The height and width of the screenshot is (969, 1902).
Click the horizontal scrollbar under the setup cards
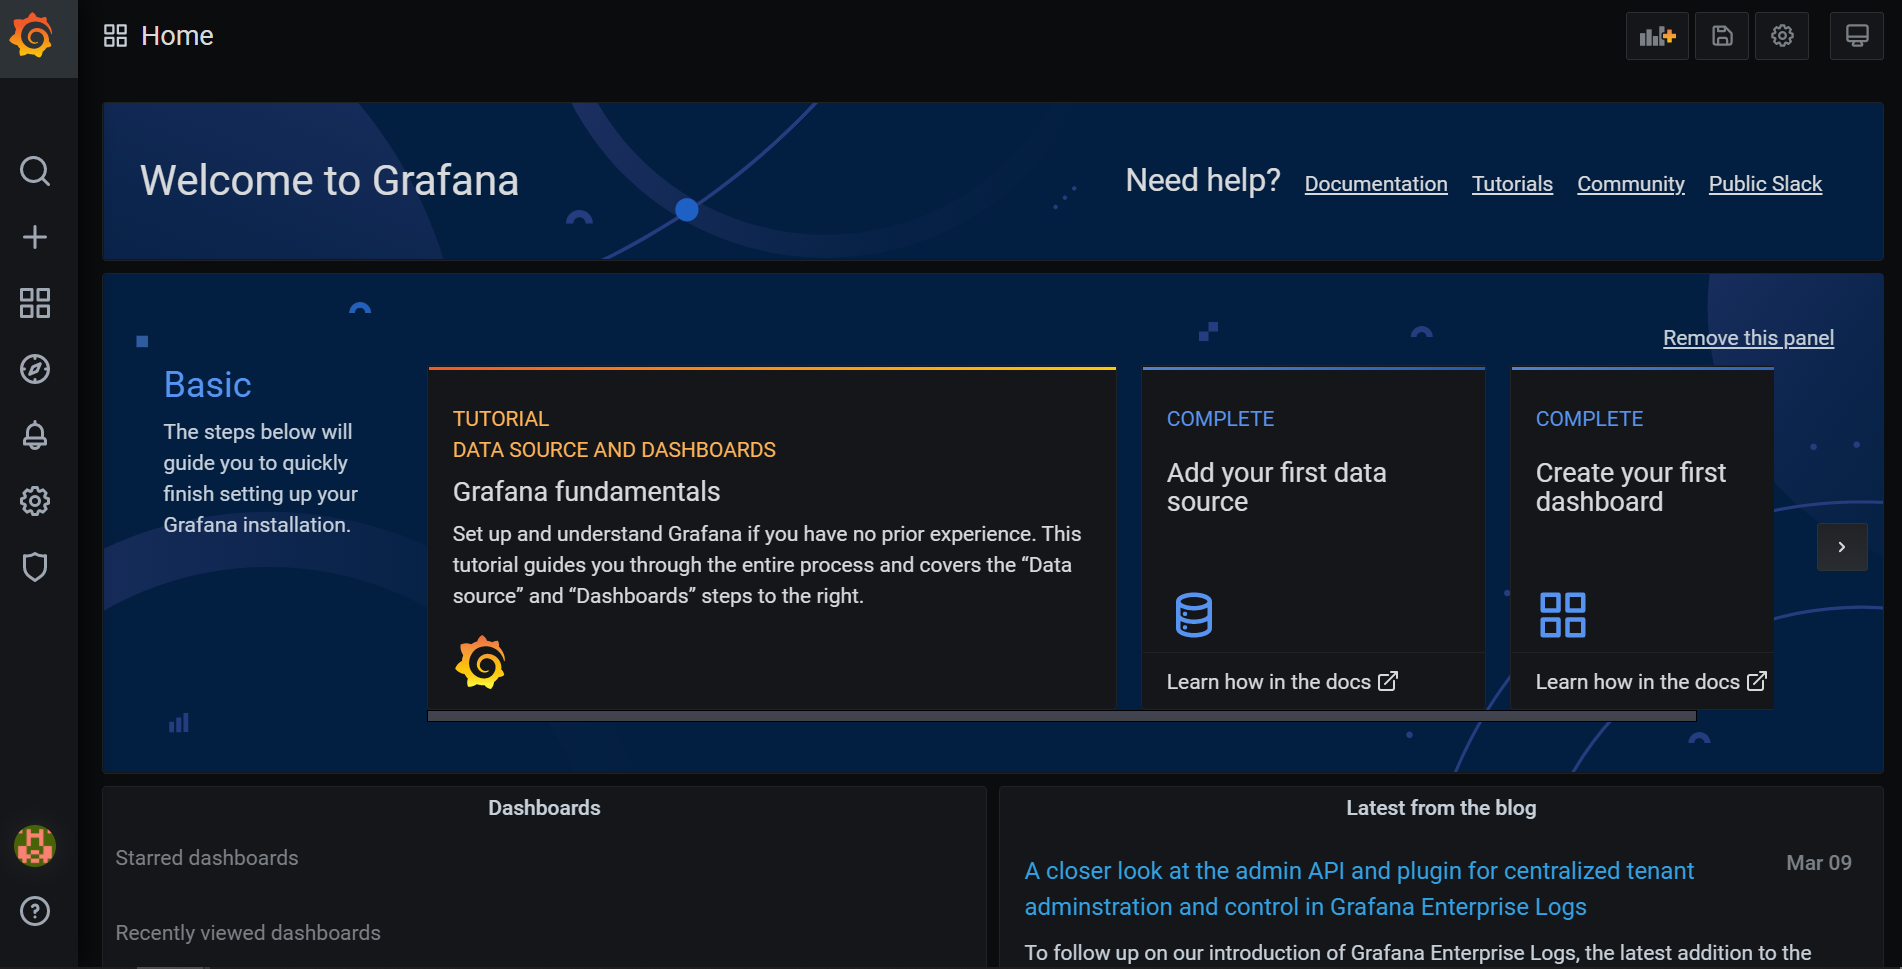click(1062, 716)
